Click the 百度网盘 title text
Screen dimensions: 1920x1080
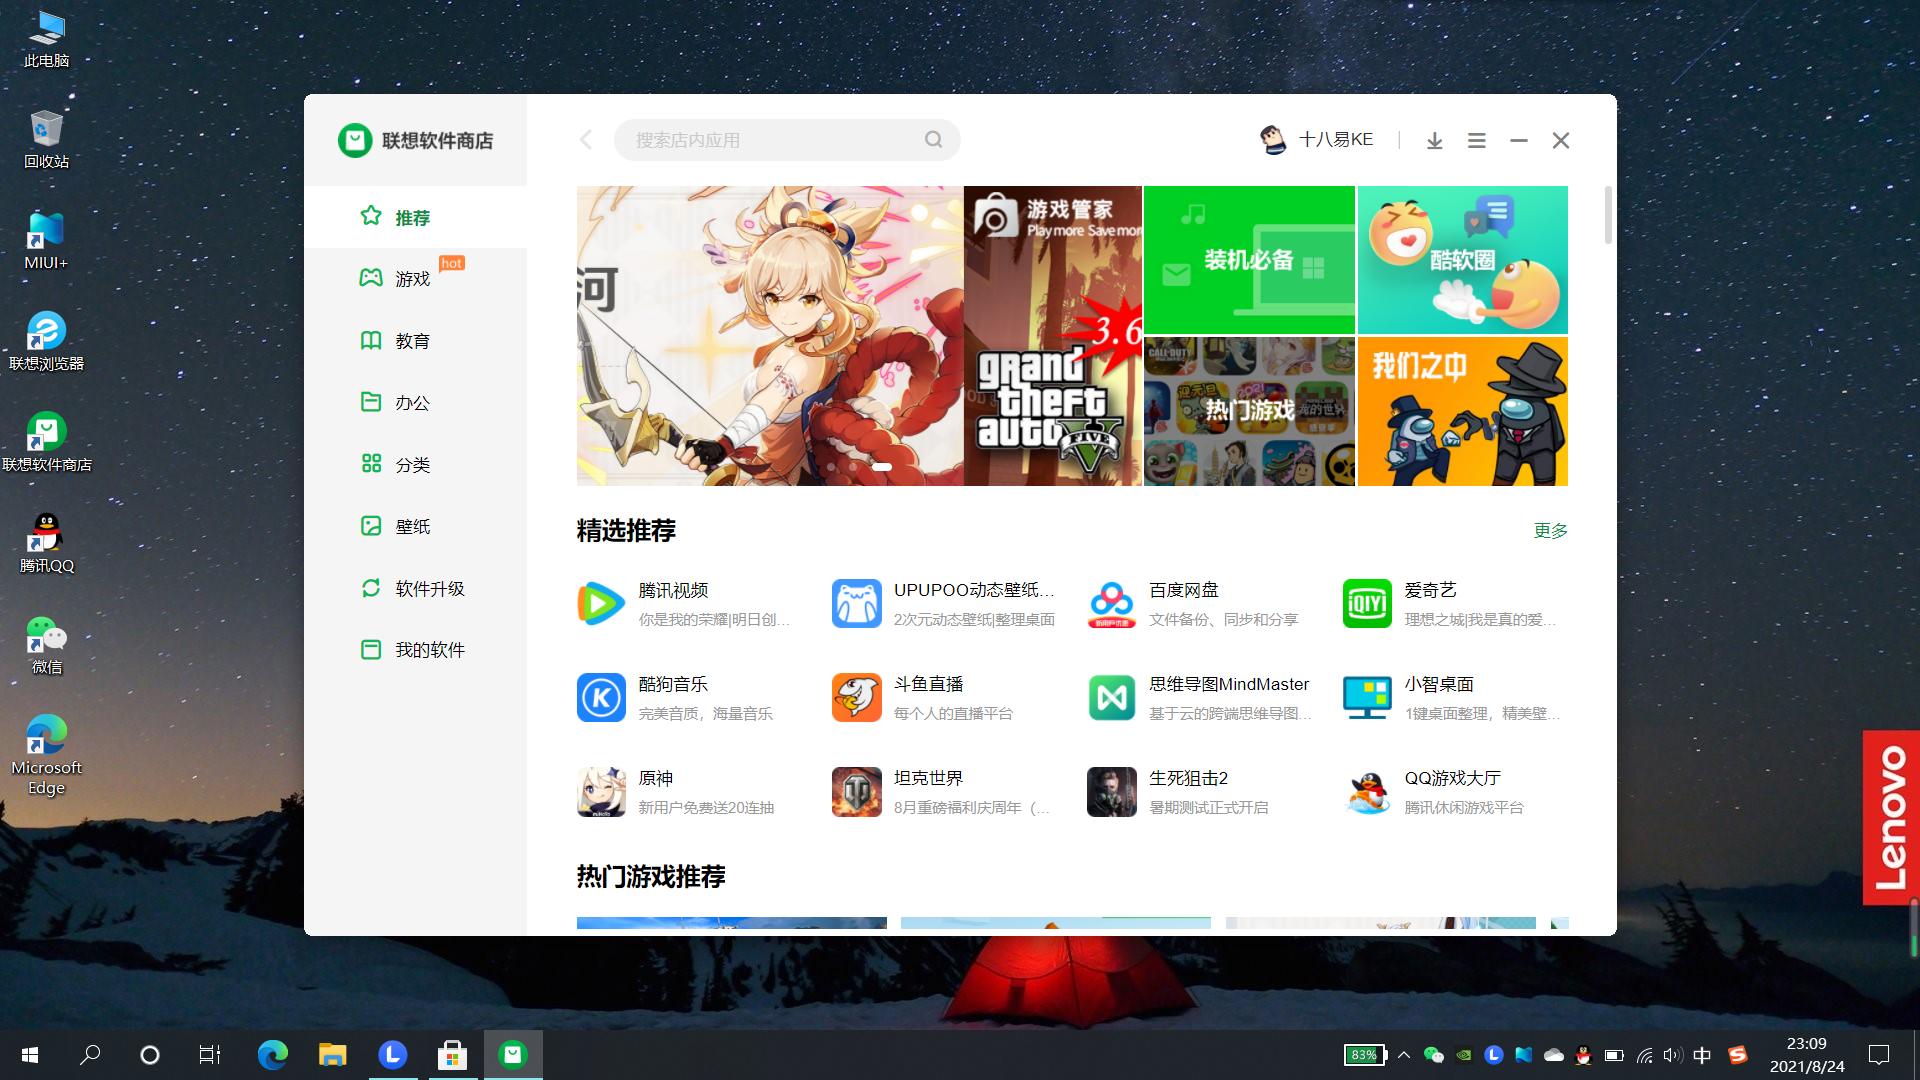(1183, 591)
